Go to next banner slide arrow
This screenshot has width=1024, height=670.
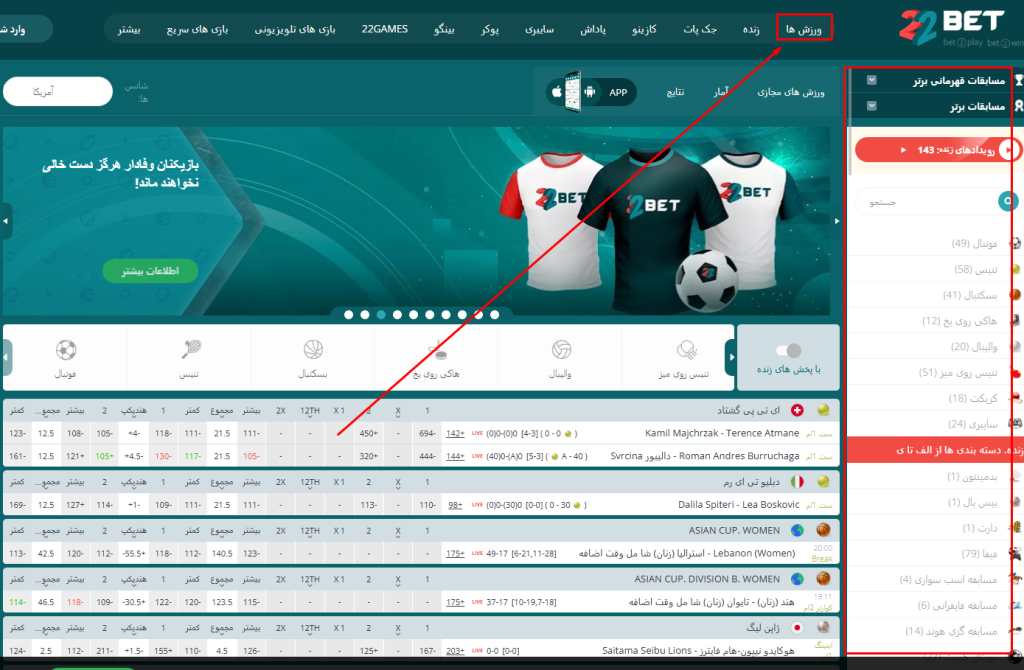coord(837,221)
